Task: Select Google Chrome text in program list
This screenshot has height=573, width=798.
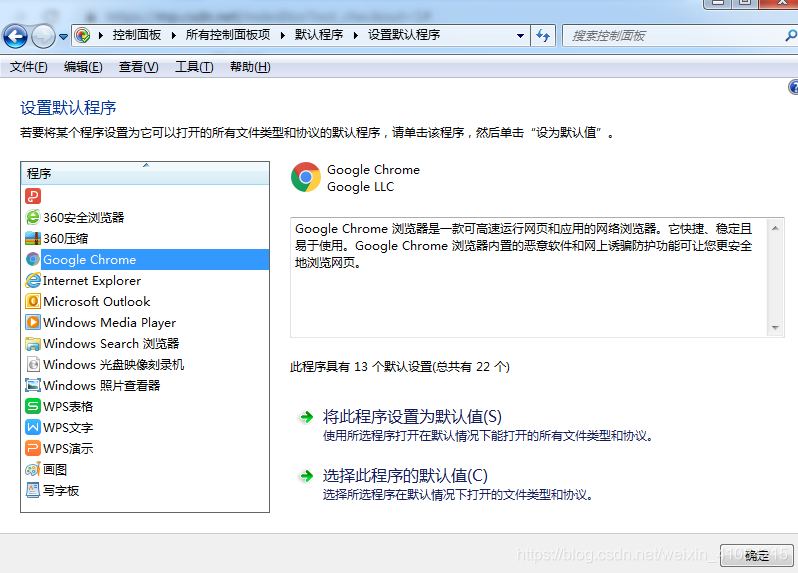Action: (90, 260)
